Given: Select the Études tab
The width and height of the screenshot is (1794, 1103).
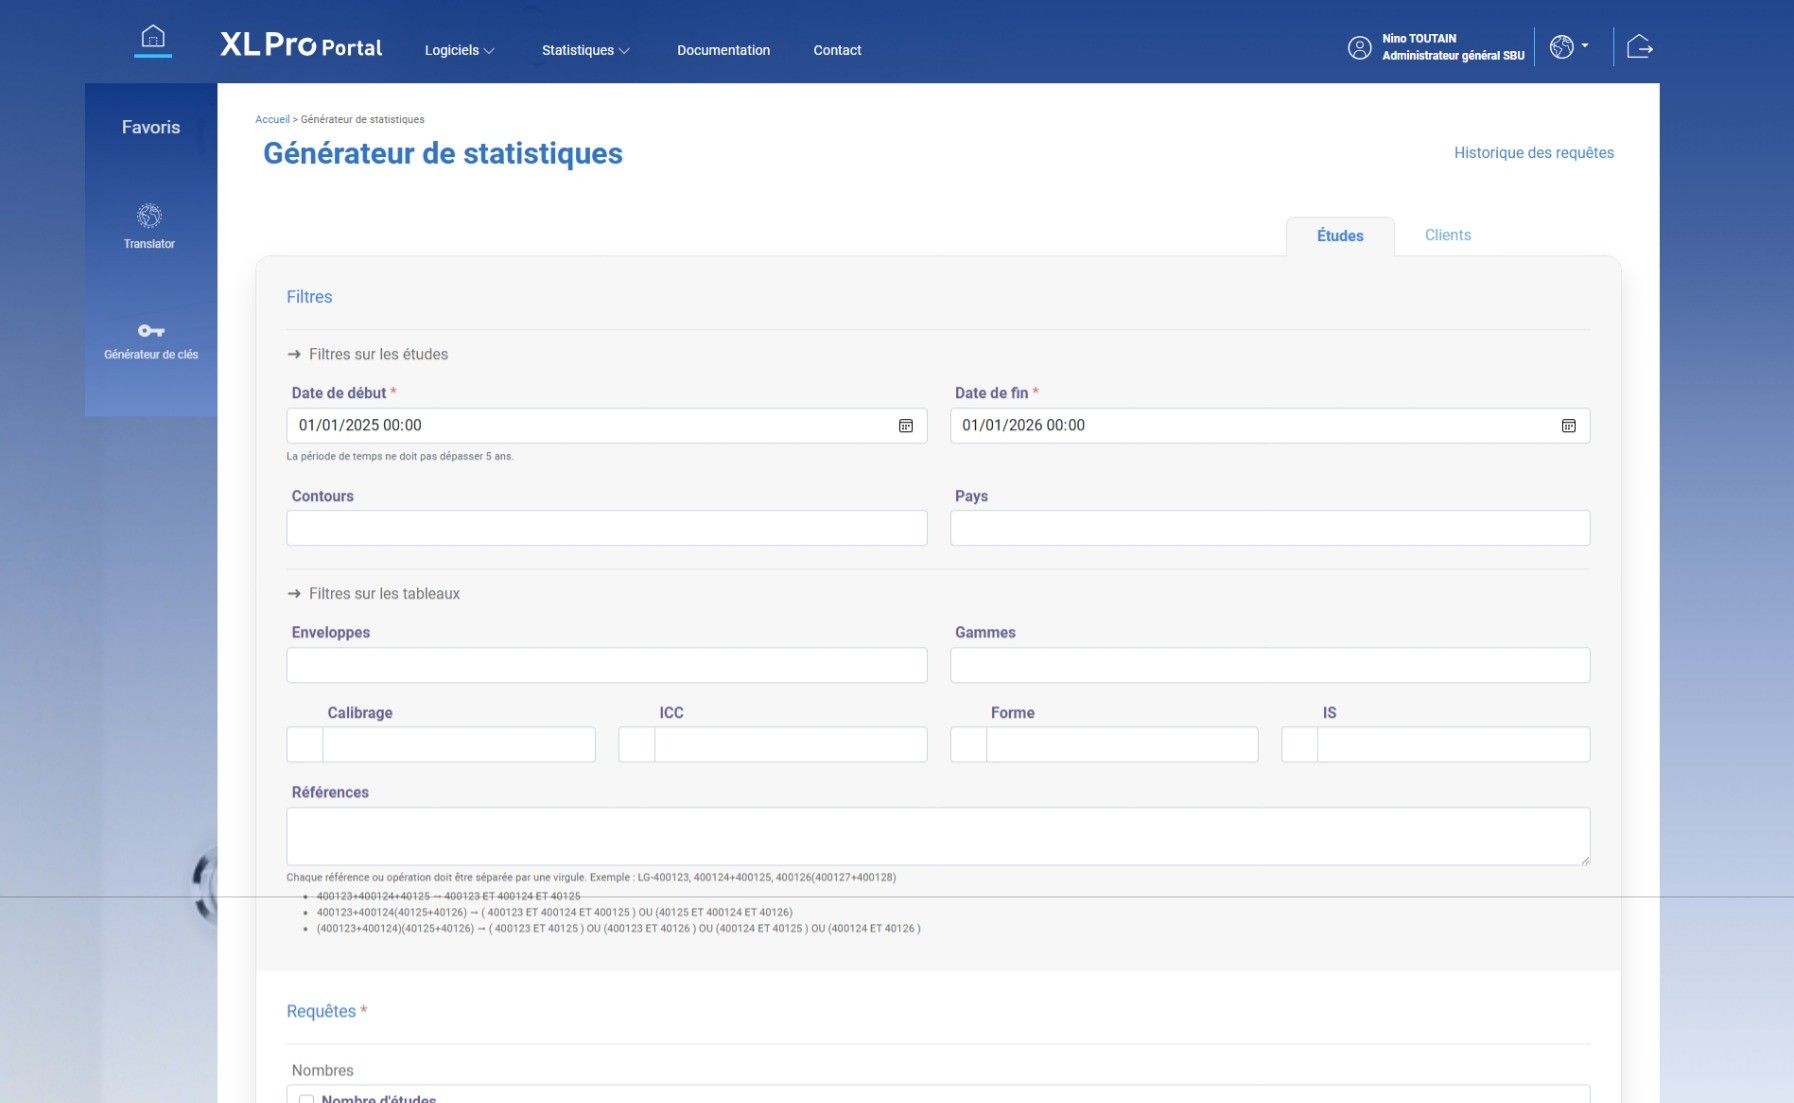Looking at the screenshot, I should [1339, 236].
